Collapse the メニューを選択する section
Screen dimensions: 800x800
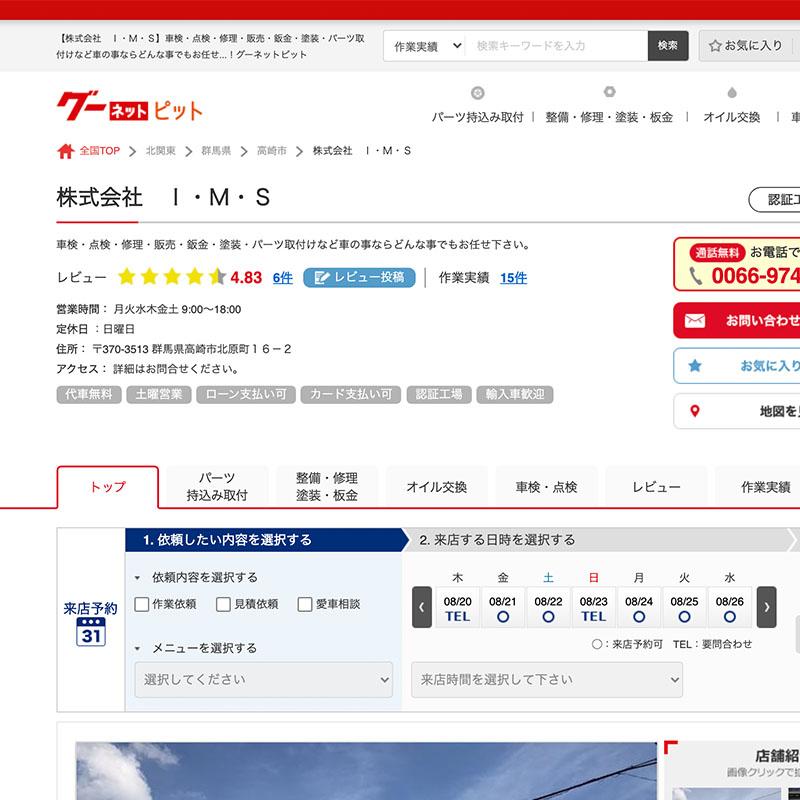pyautogui.click(x=137, y=648)
